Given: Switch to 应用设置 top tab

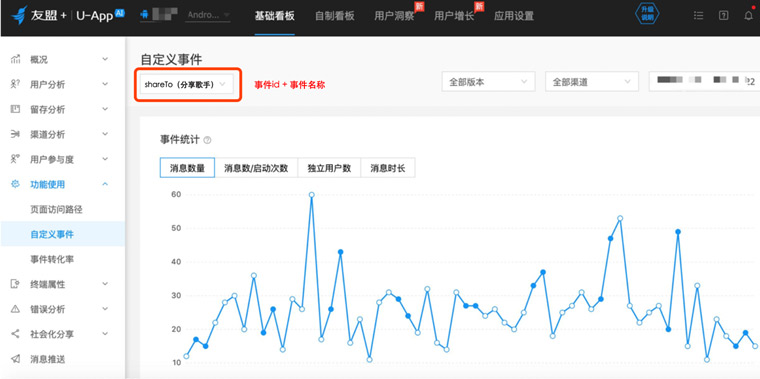Looking at the screenshot, I should point(514,16).
